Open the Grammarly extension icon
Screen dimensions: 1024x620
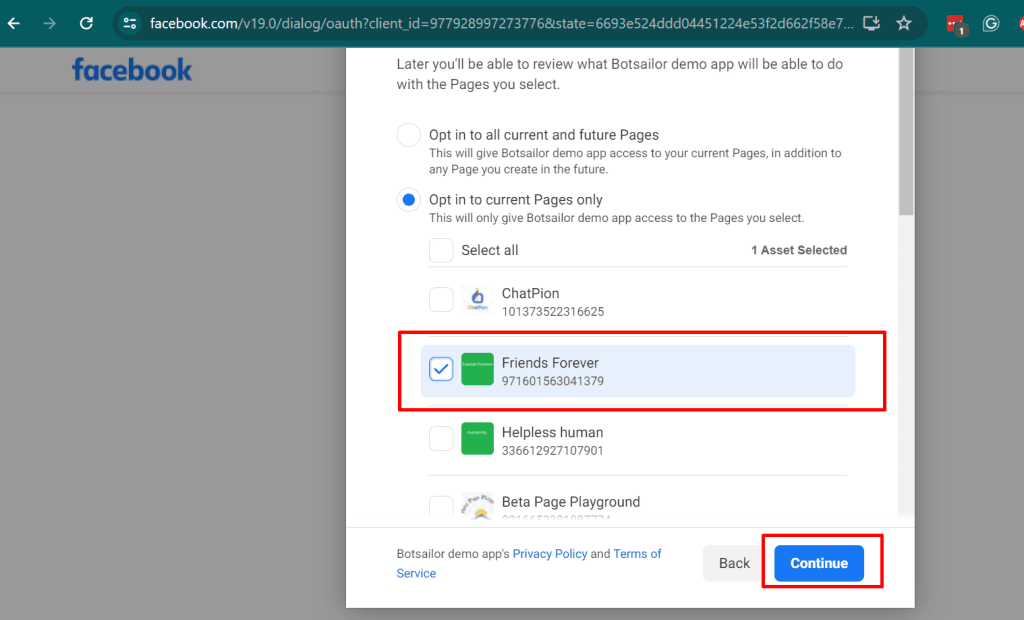[991, 23]
